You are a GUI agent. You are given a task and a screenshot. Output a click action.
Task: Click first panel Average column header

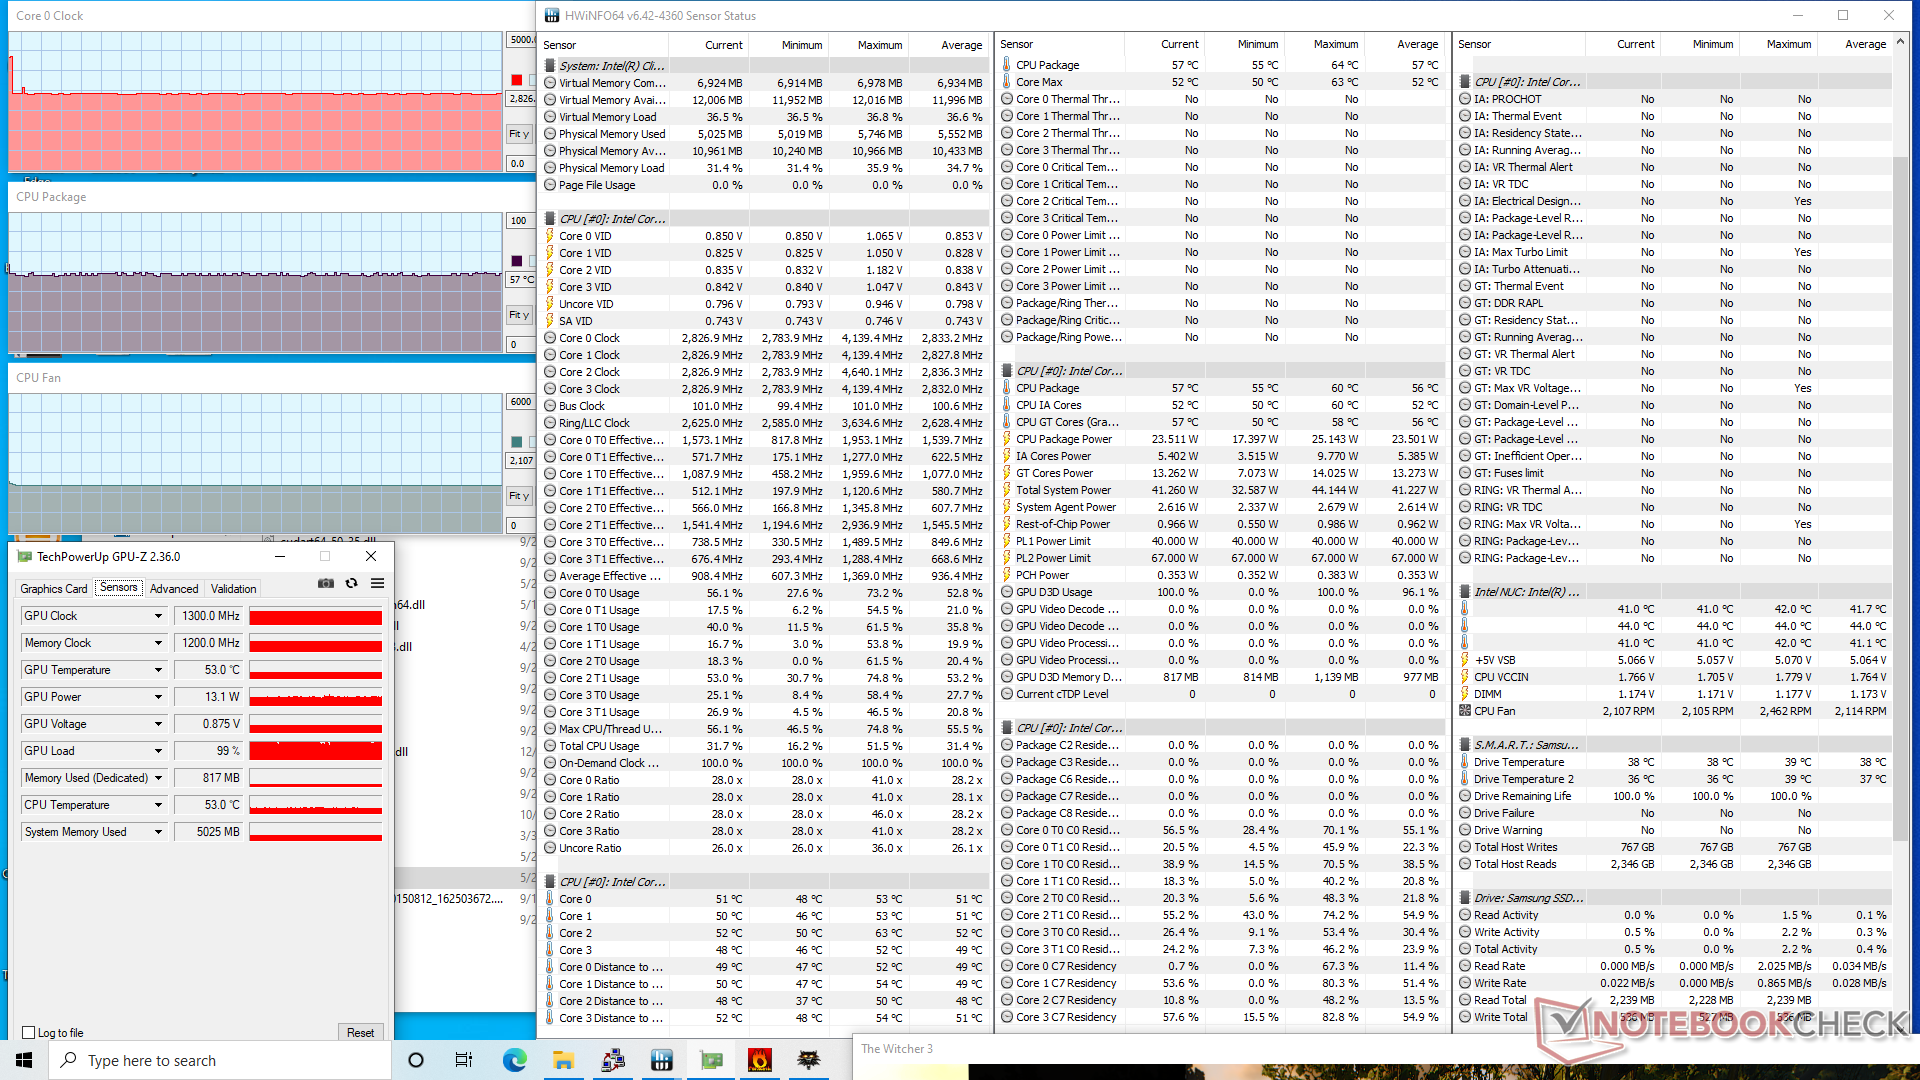(949, 45)
